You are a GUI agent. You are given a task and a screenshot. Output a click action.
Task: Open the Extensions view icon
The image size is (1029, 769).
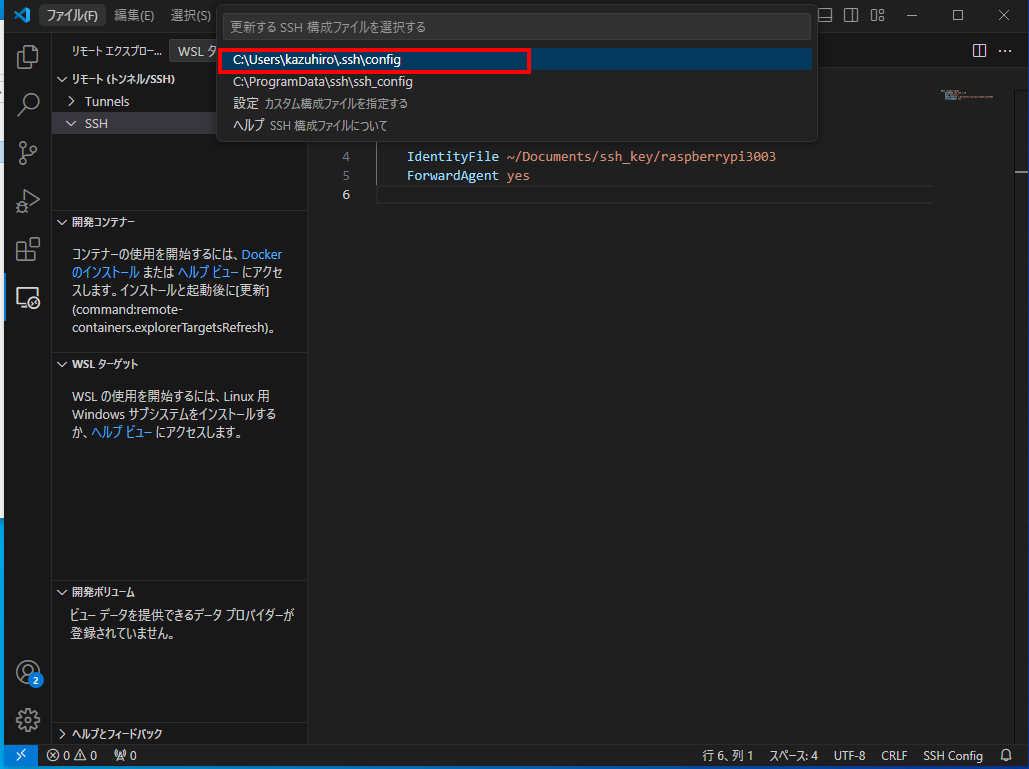tap(28, 249)
